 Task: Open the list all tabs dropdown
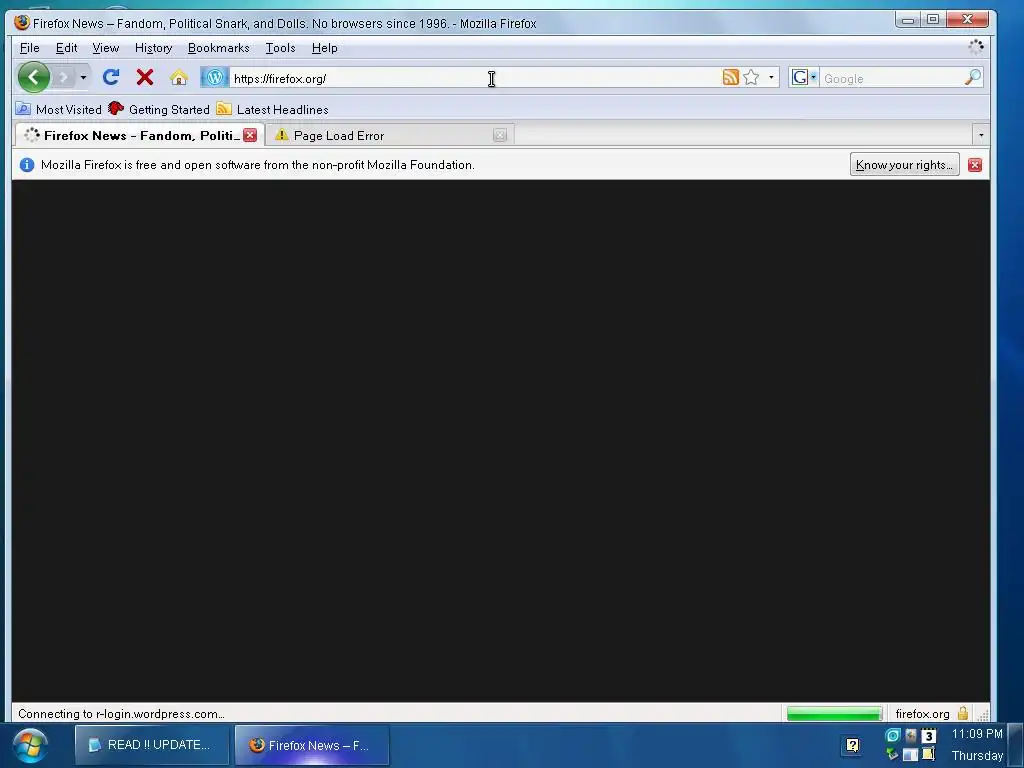(981, 135)
